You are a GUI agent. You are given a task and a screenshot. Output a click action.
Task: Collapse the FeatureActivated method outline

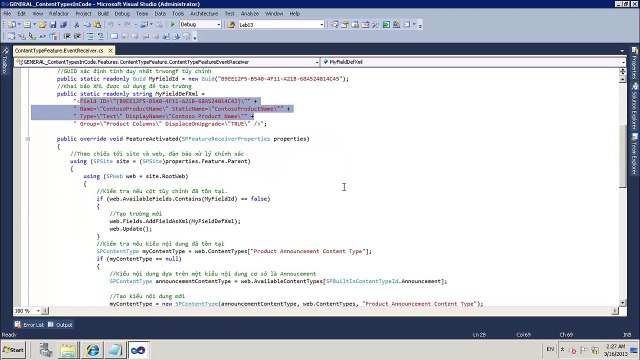click(28, 139)
